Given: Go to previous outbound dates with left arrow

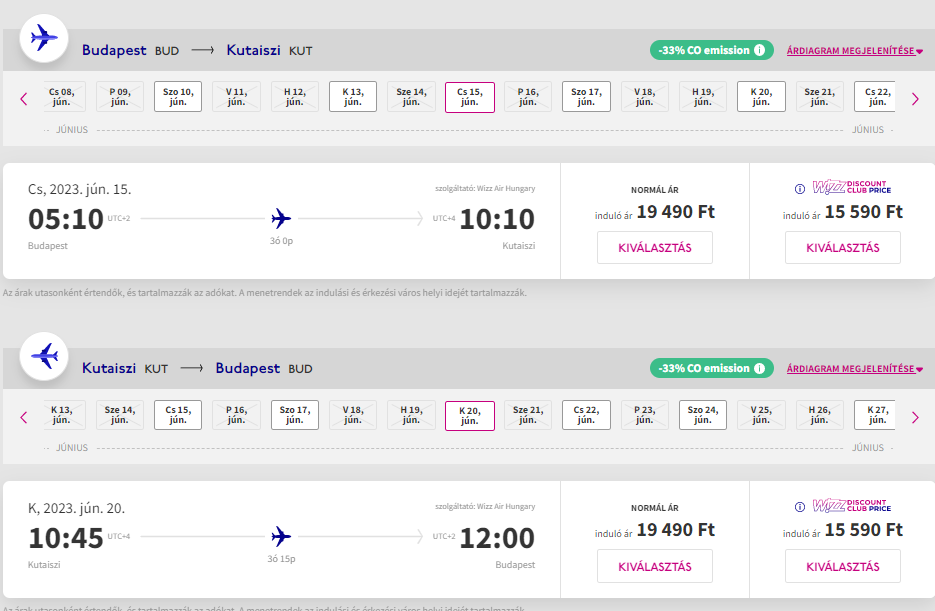Looking at the screenshot, I should (24, 98).
